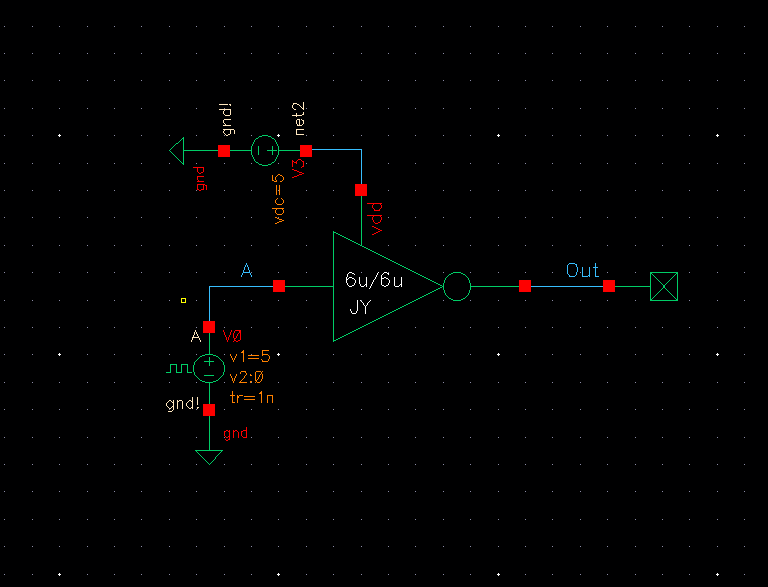Click the white A label beside V0
The width and height of the screenshot is (768, 587).
(196, 336)
